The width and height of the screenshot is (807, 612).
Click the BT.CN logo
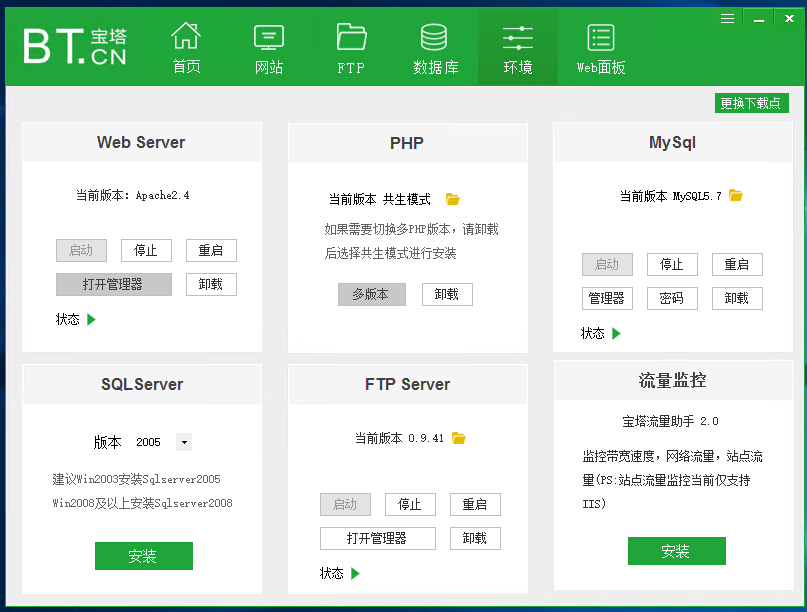pyautogui.click(x=75, y=46)
